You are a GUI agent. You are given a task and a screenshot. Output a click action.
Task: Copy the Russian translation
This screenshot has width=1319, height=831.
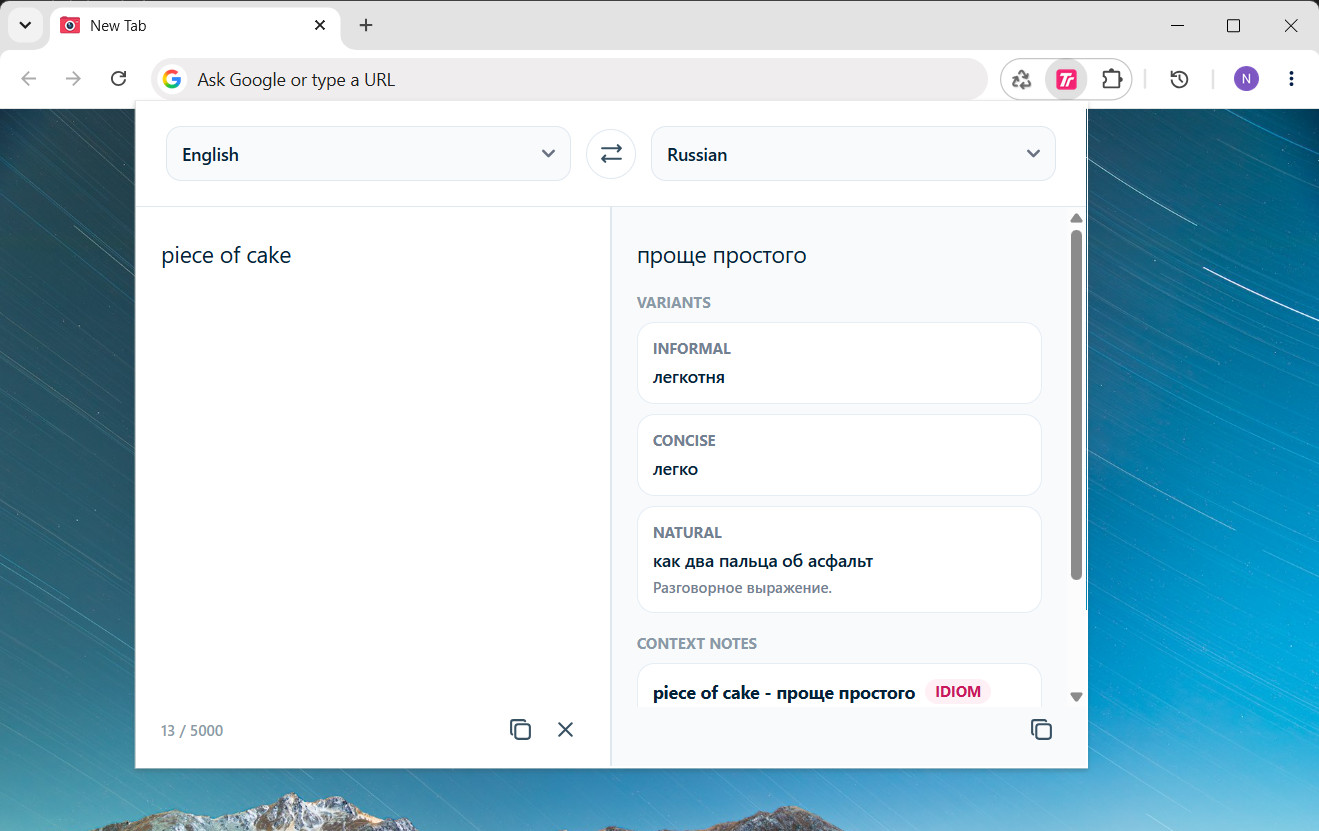(1041, 730)
